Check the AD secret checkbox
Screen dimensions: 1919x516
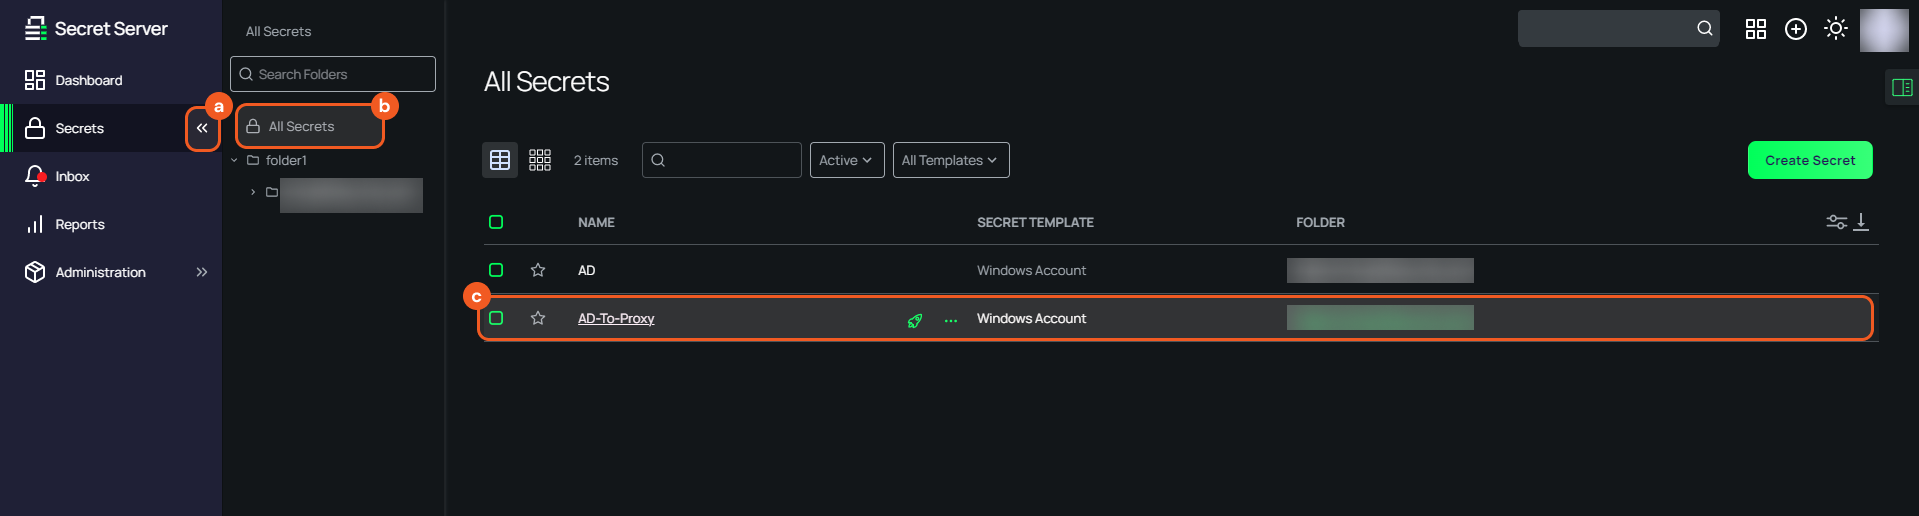pyautogui.click(x=496, y=270)
